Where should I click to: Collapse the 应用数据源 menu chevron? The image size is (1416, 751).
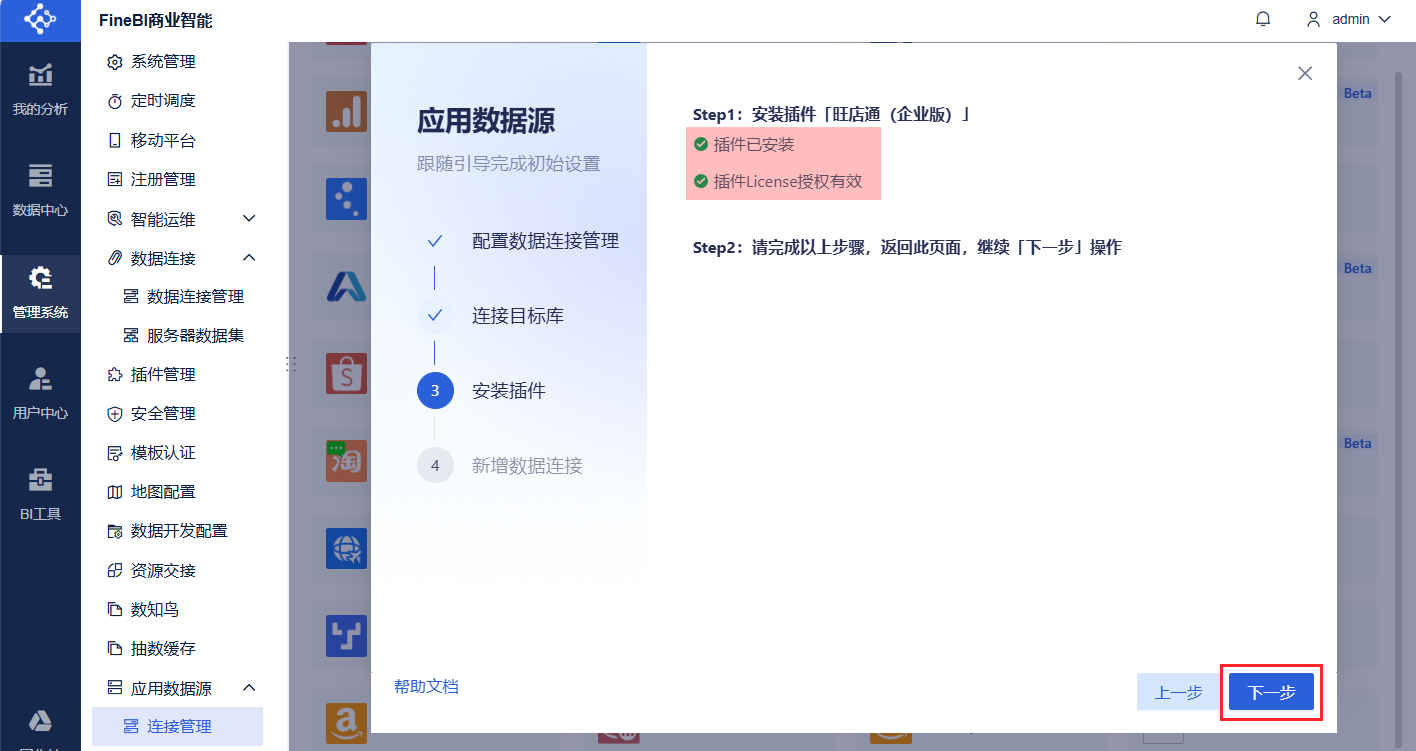tap(250, 688)
